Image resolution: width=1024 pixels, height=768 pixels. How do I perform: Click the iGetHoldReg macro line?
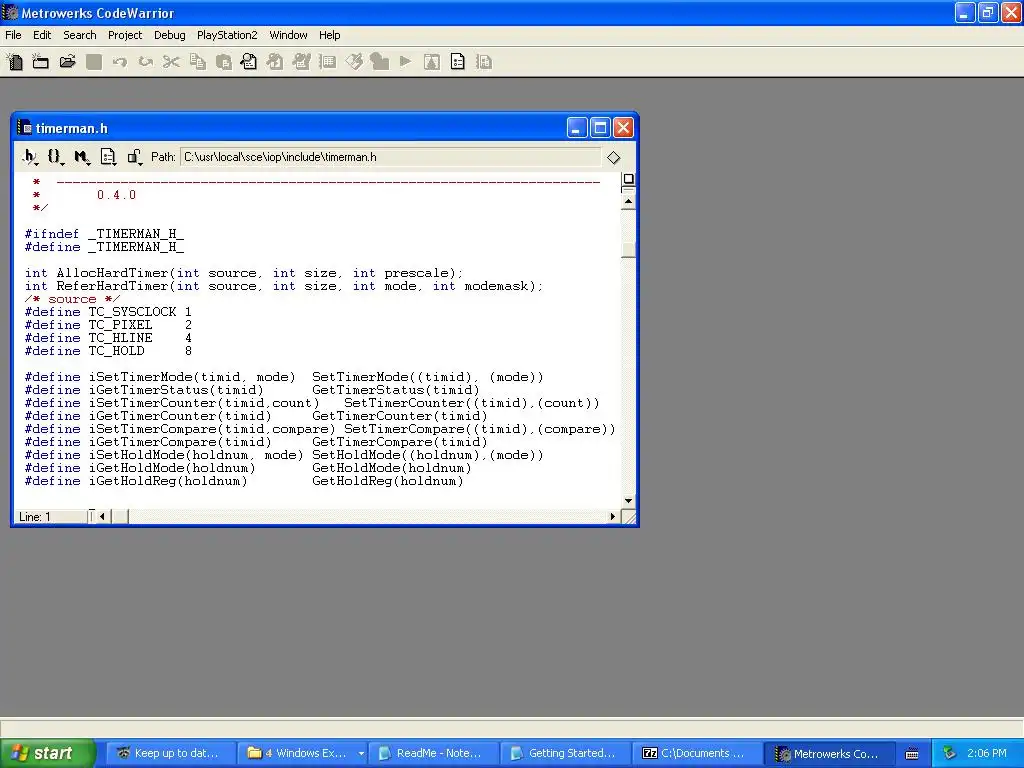[244, 481]
